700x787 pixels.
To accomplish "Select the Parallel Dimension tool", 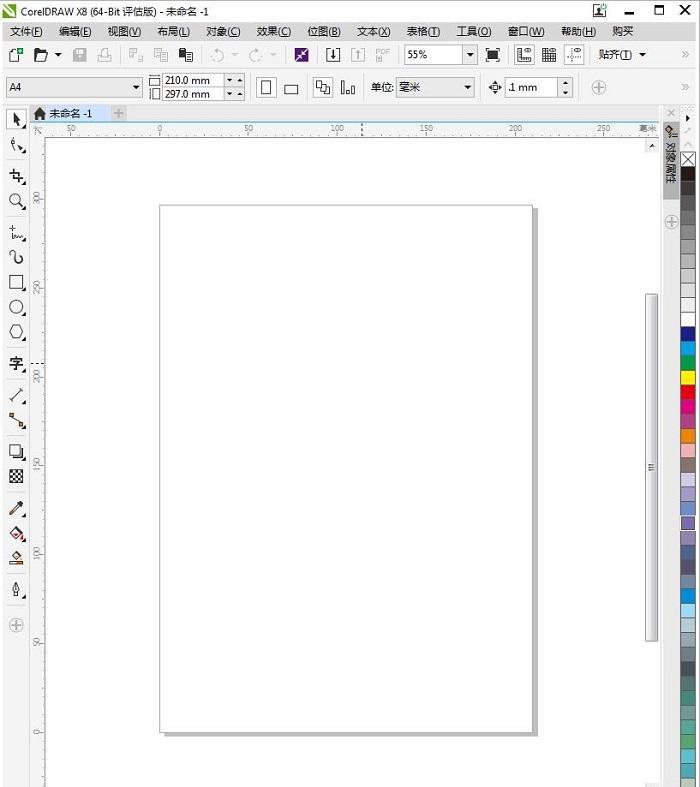I will coord(17,396).
